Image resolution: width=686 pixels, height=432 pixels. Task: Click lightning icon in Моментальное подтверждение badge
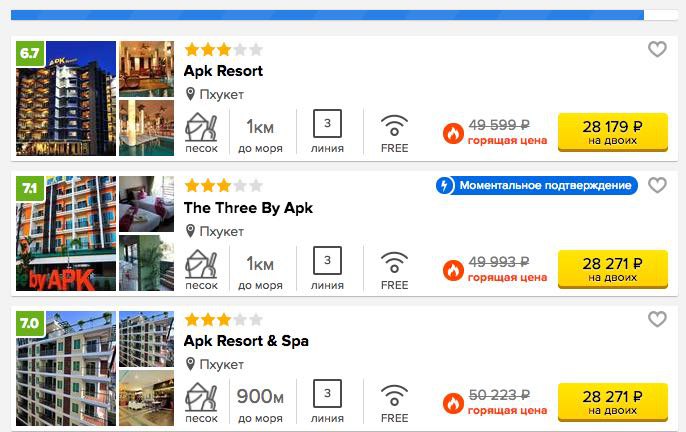[x=444, y=186]
